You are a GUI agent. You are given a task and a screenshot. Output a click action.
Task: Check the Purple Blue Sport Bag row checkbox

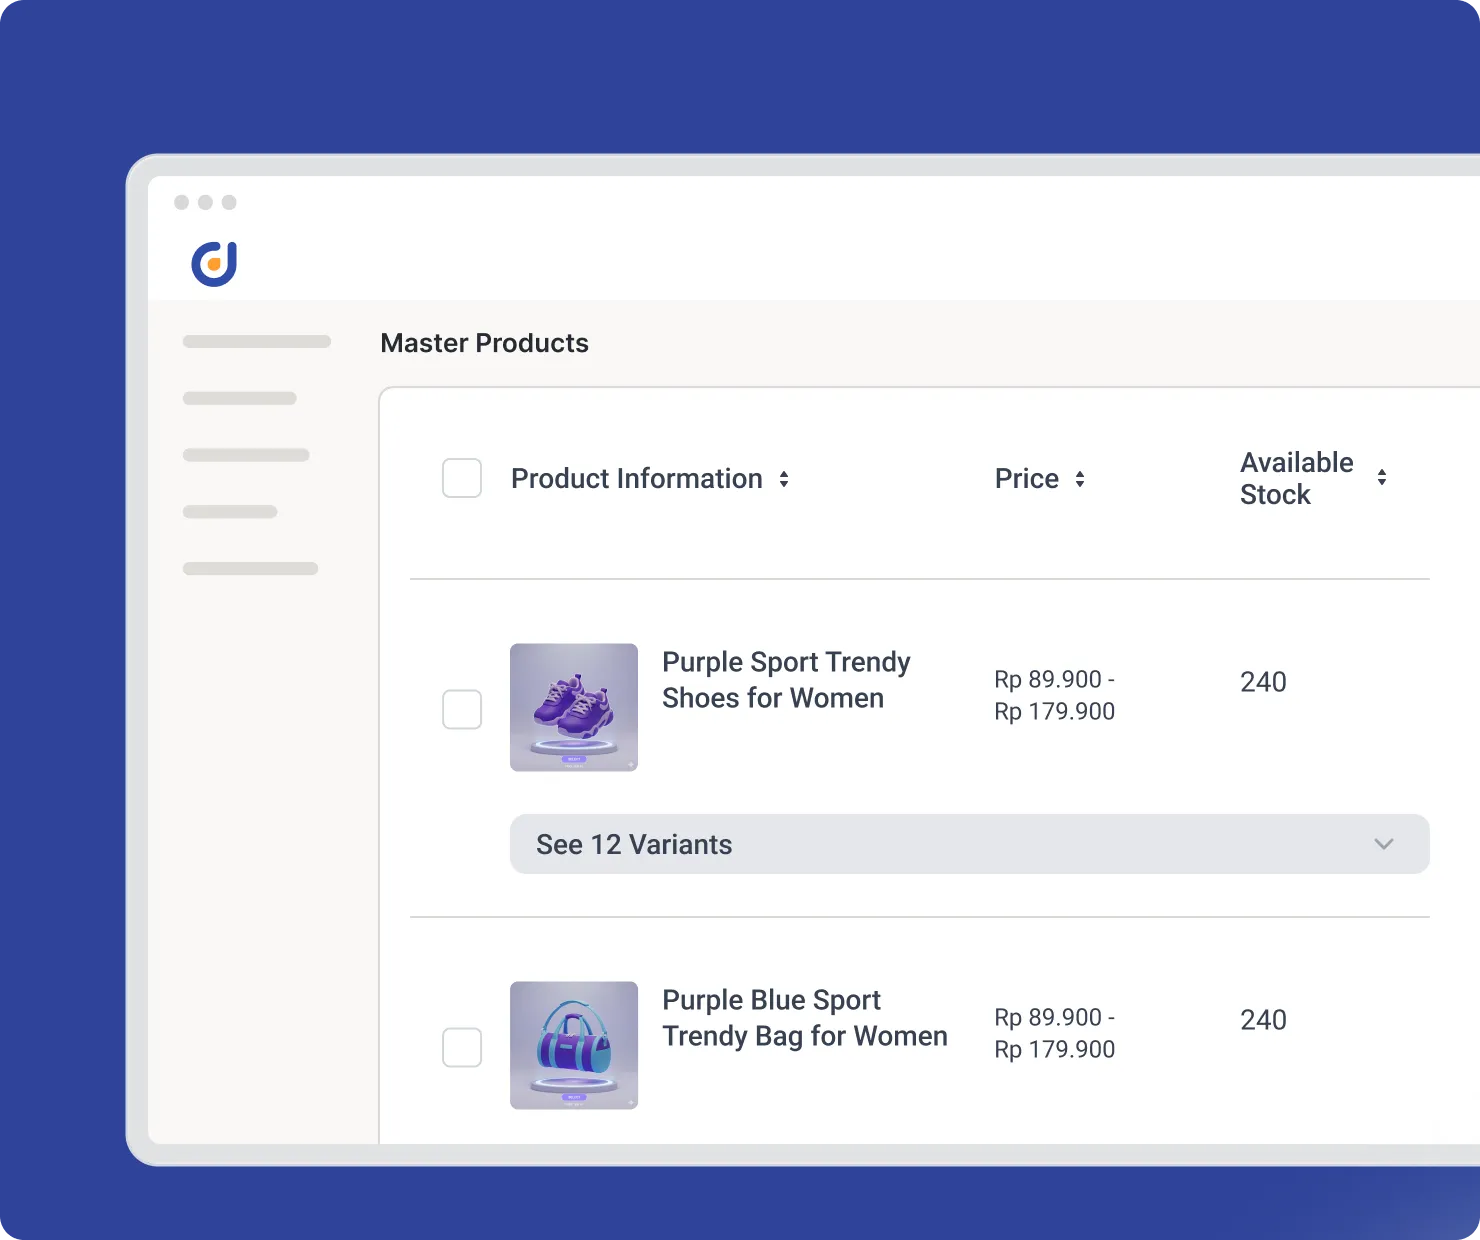(462, 1047)
